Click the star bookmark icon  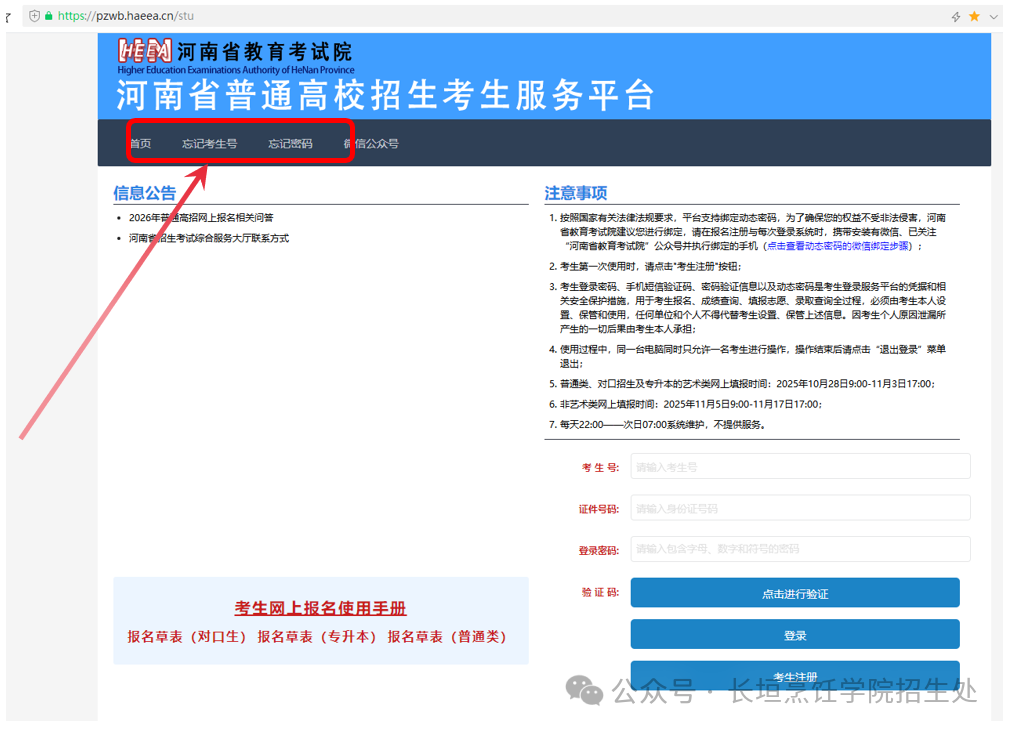[975, 16]
